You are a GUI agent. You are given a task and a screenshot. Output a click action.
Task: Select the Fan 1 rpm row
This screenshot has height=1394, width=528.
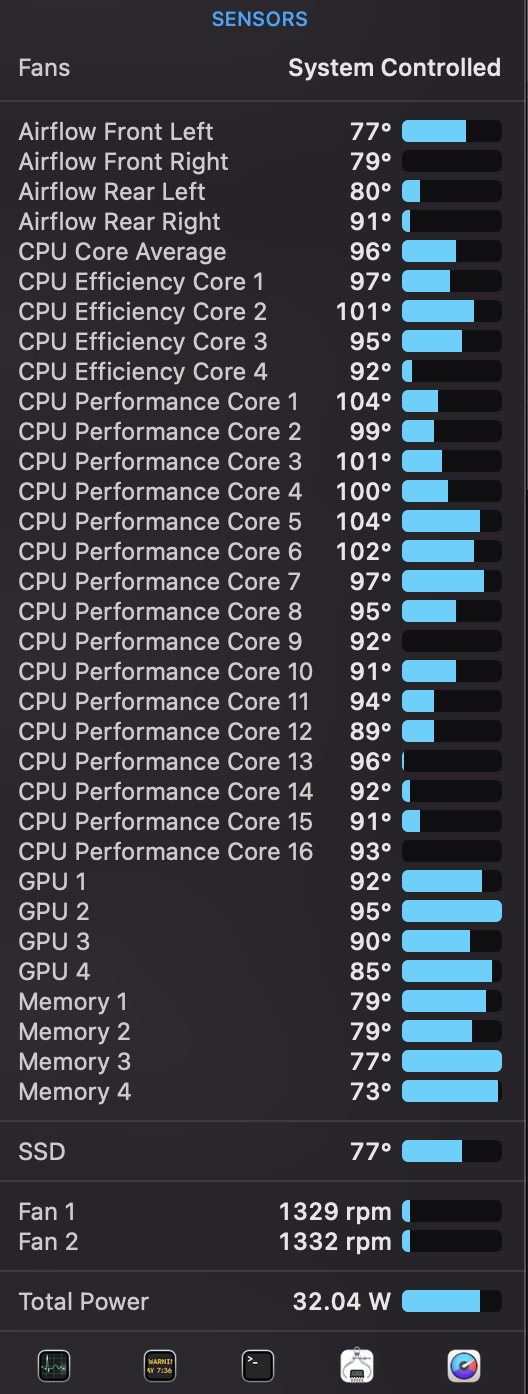coord(260,1212)
